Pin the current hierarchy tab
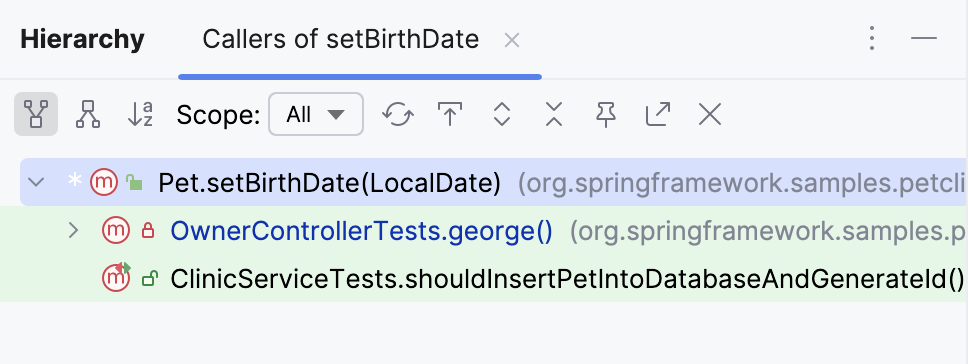Screen dimensions: 968x364 click(606, 114)
